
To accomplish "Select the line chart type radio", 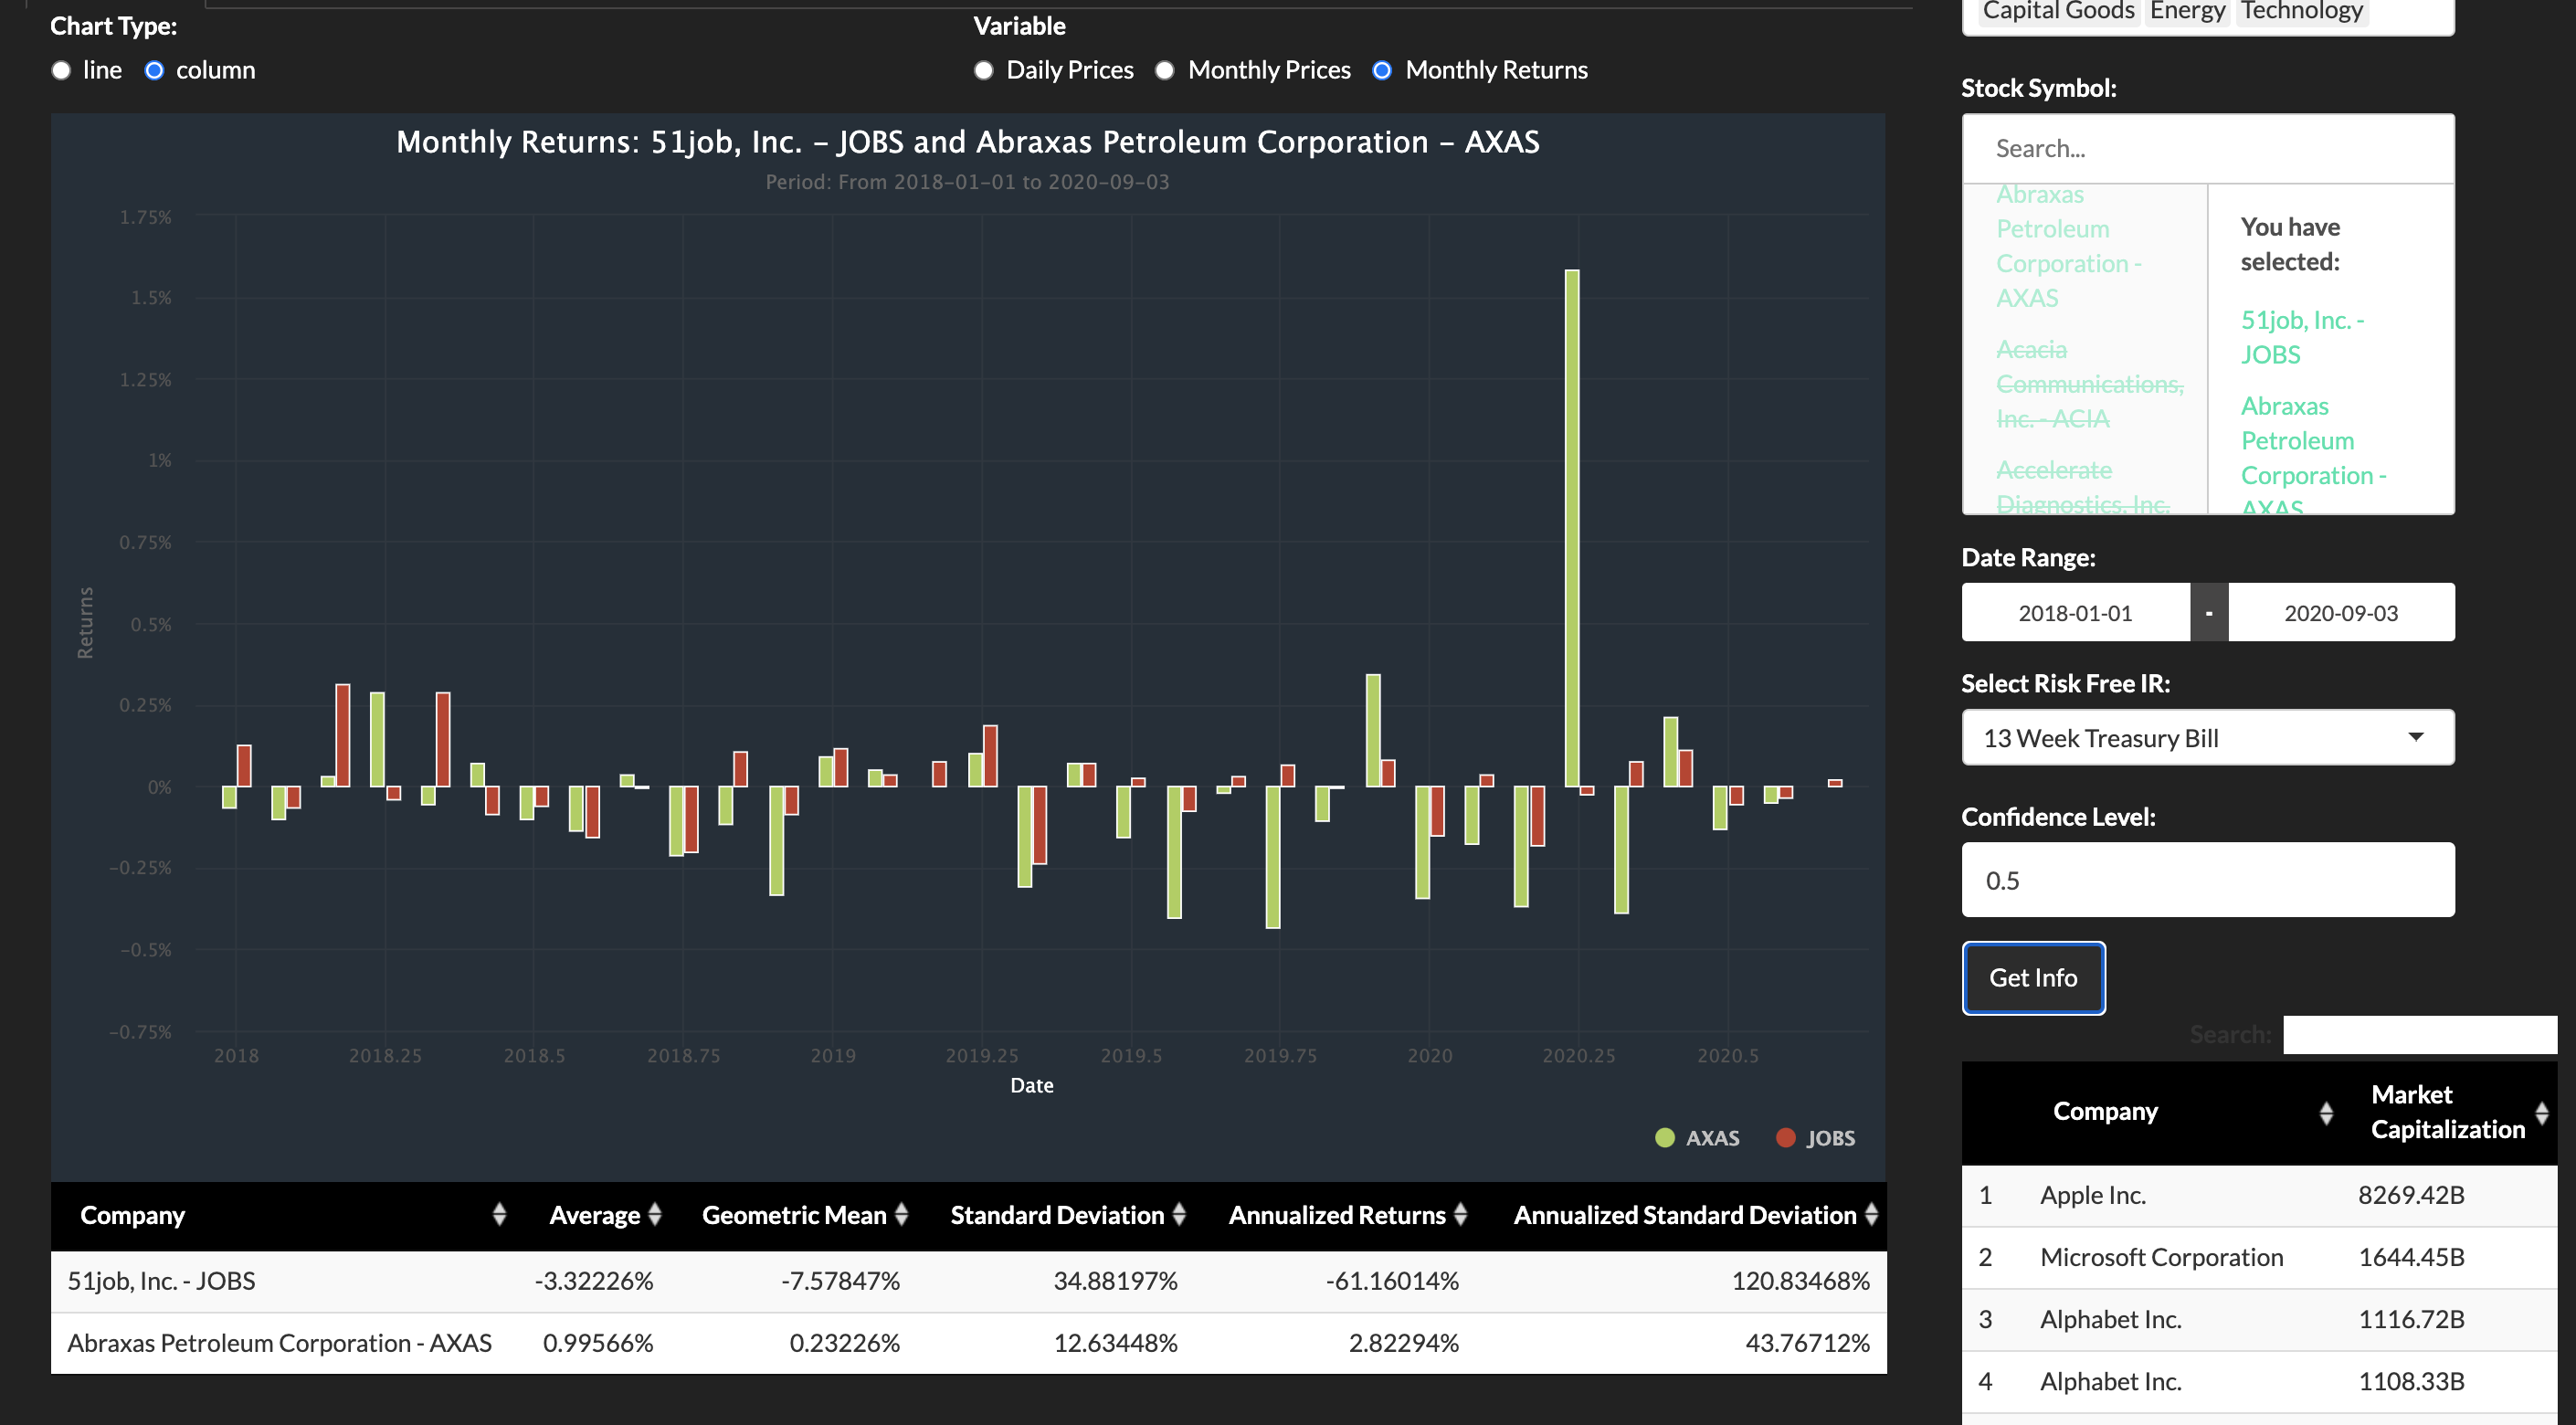I will 62,70.
